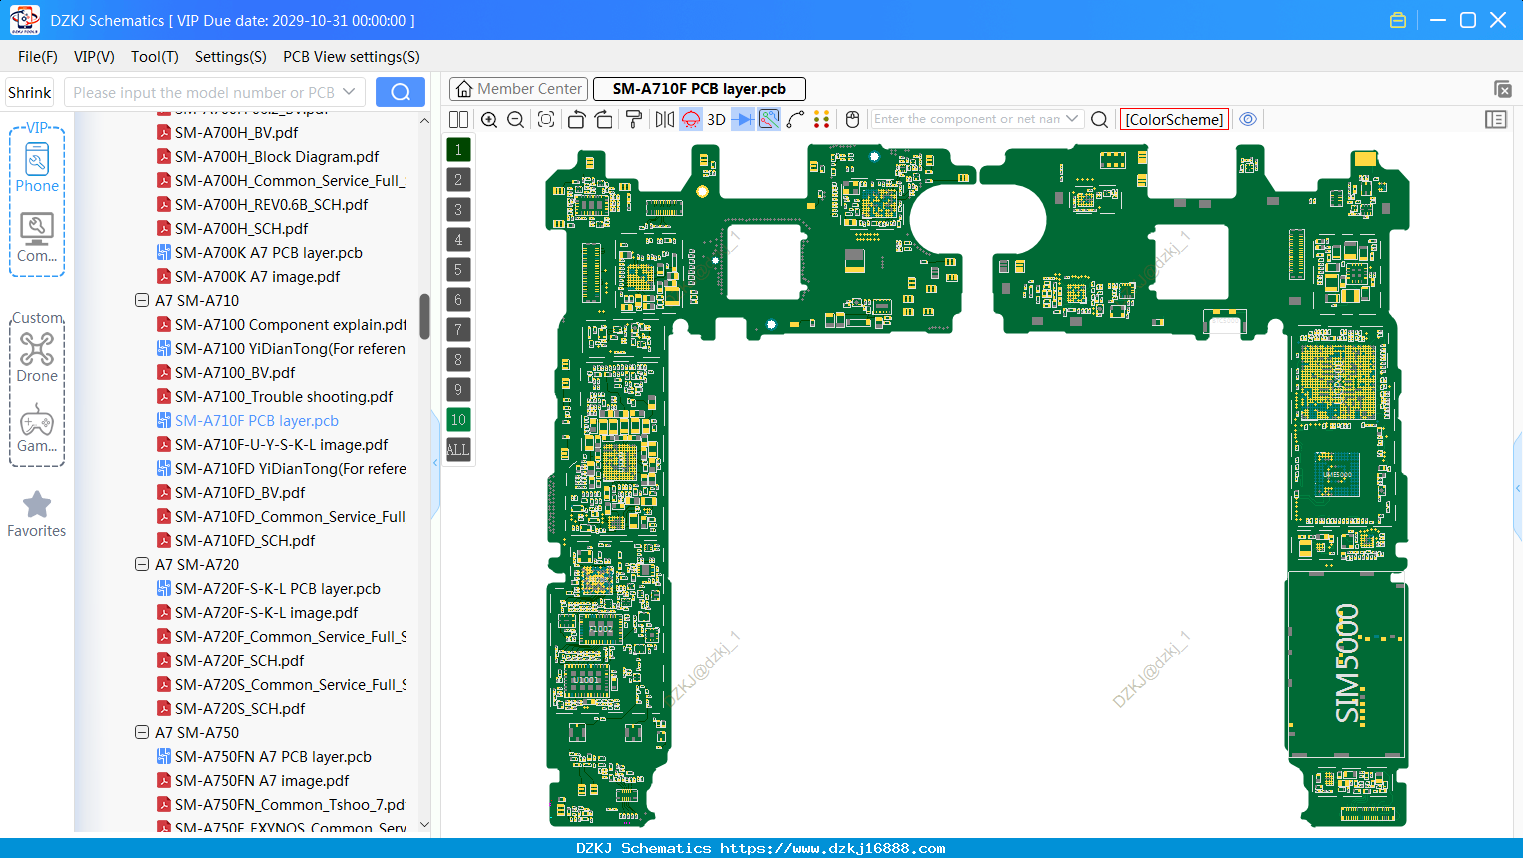Open SM-A750FN A7 image.pdf

tap(262, 780)
